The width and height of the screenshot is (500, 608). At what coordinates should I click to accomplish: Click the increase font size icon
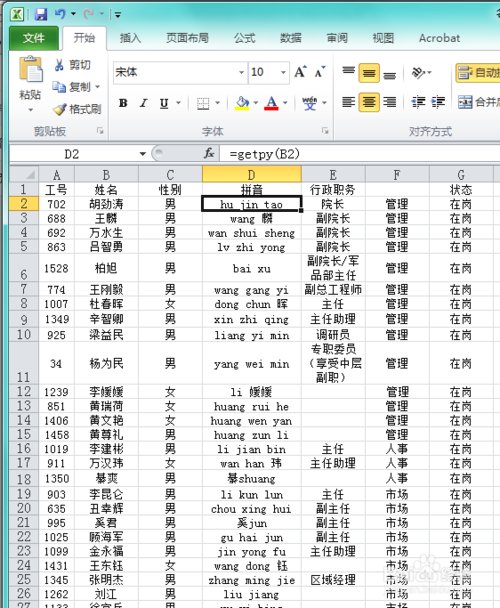point(300,72)
